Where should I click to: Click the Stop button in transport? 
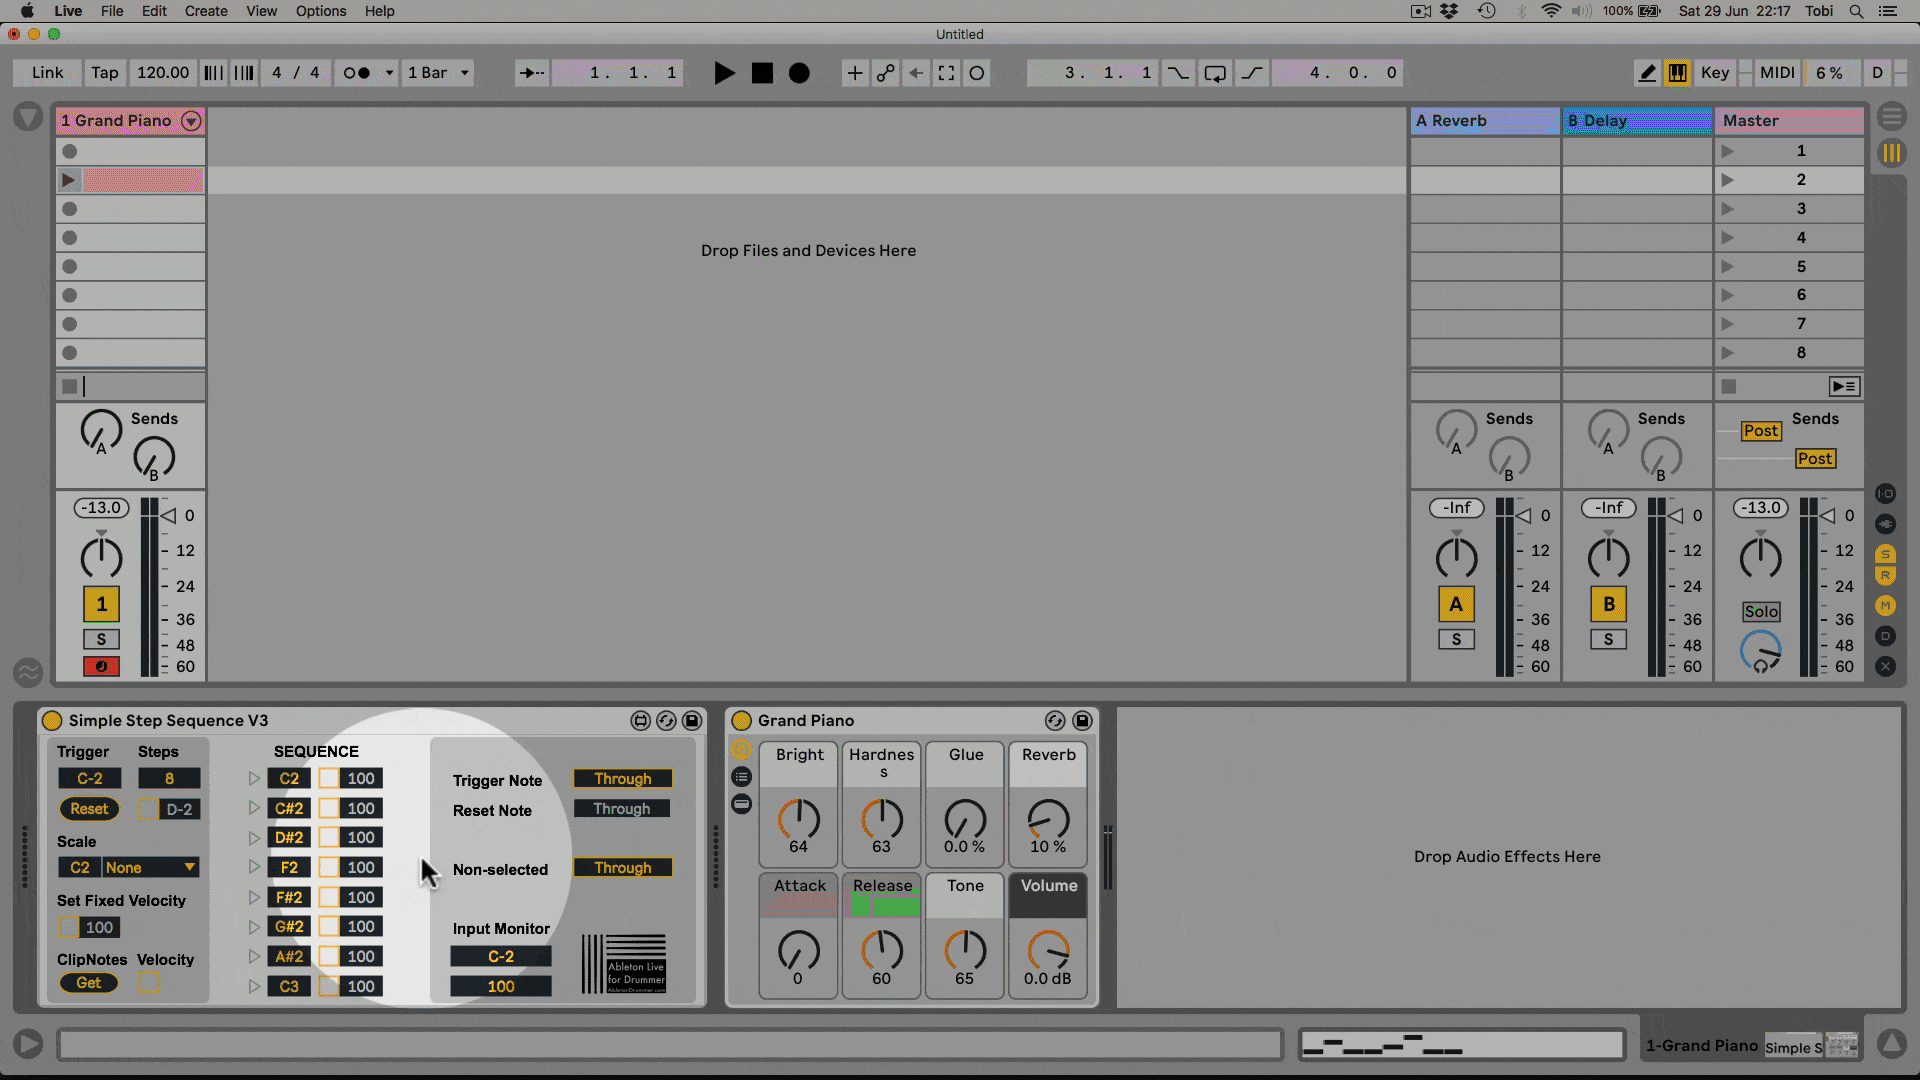click(x=762, y=73)
